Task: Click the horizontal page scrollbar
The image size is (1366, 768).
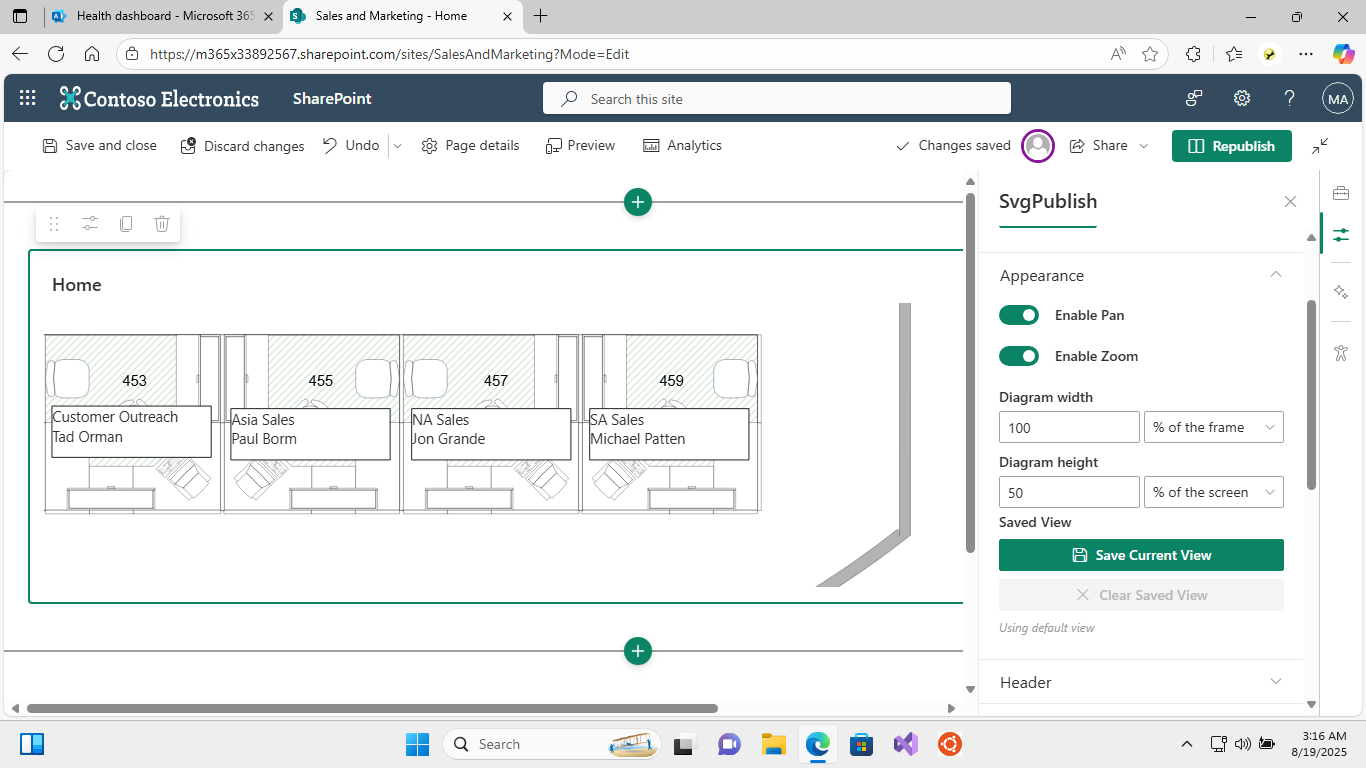Action: 372,708
